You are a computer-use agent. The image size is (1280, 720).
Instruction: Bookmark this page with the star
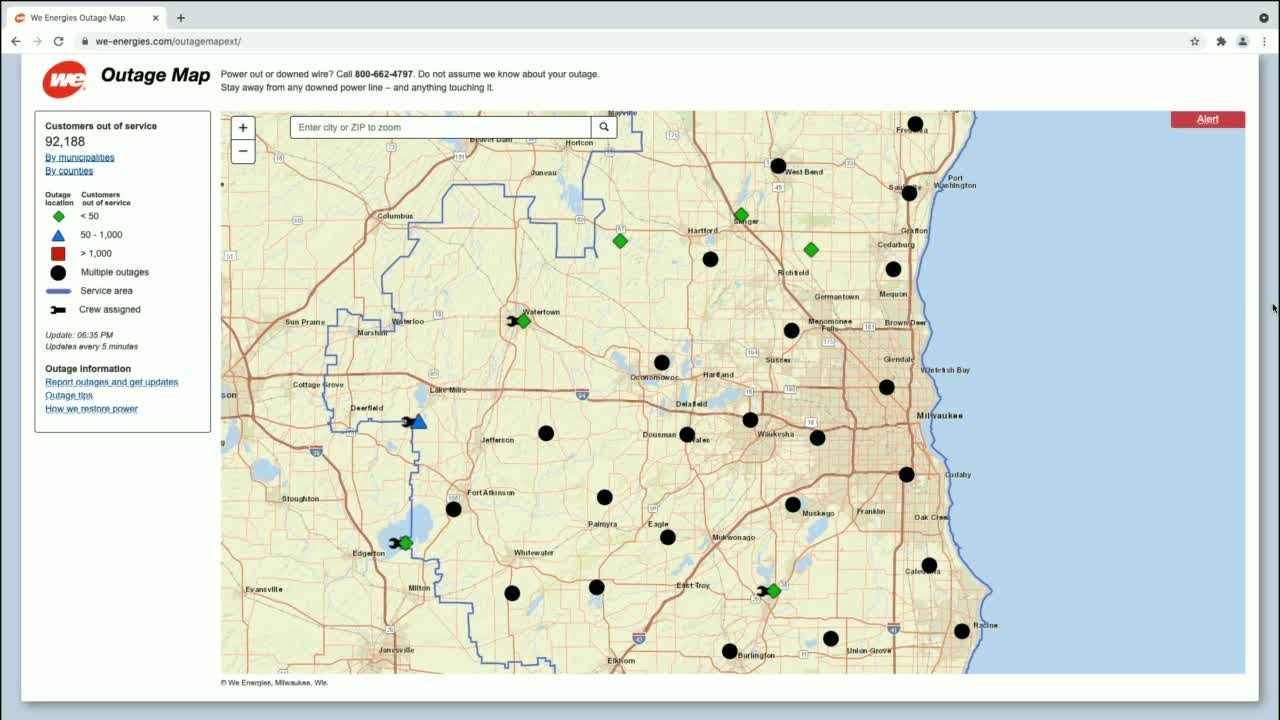point(1195,41)
